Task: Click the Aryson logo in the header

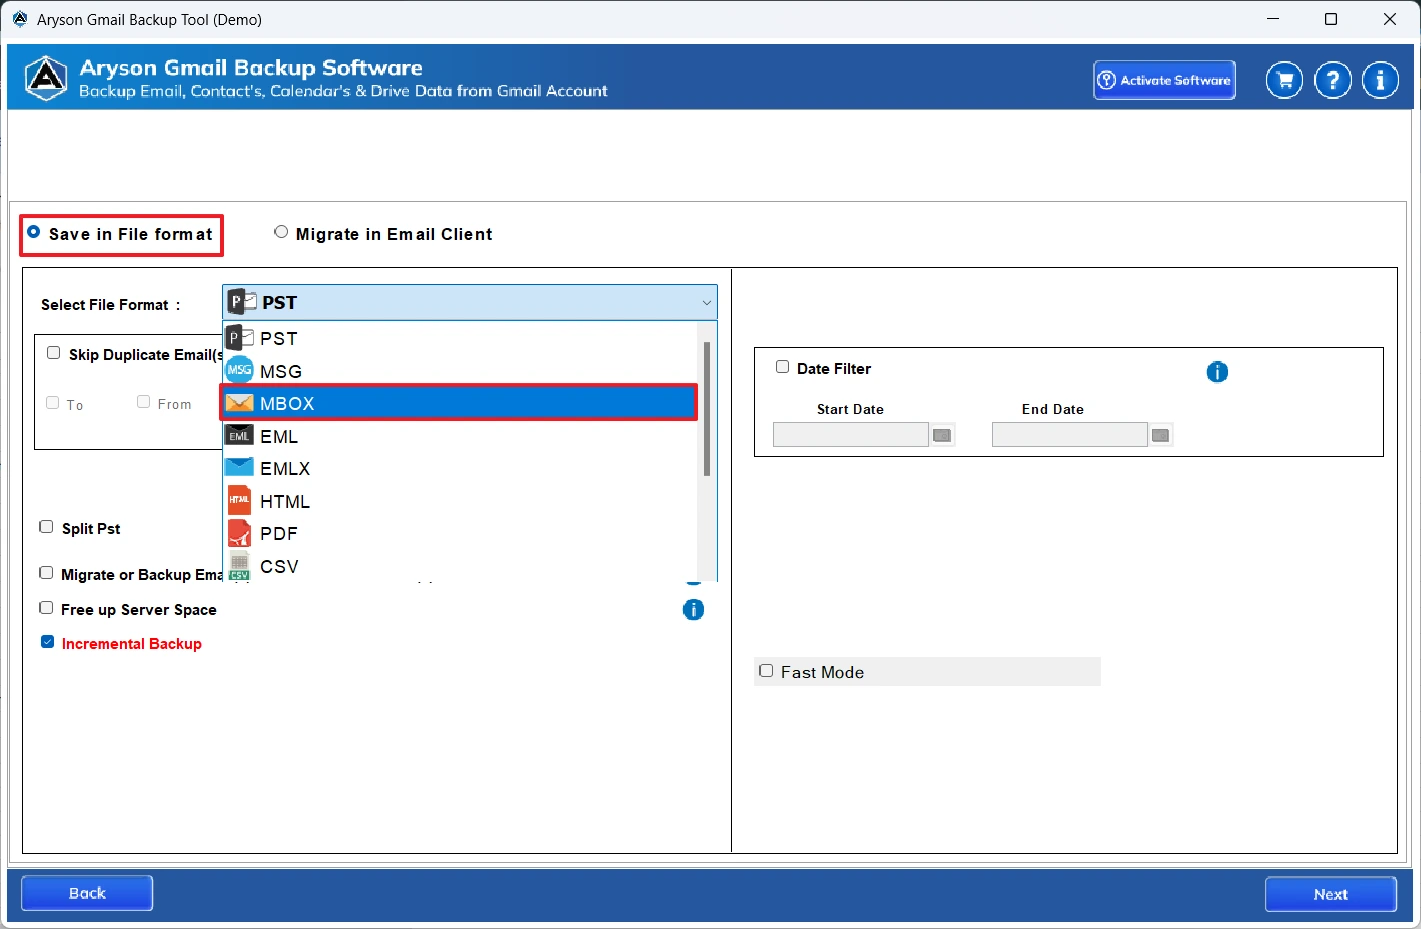Action: [x=46, y=78]
